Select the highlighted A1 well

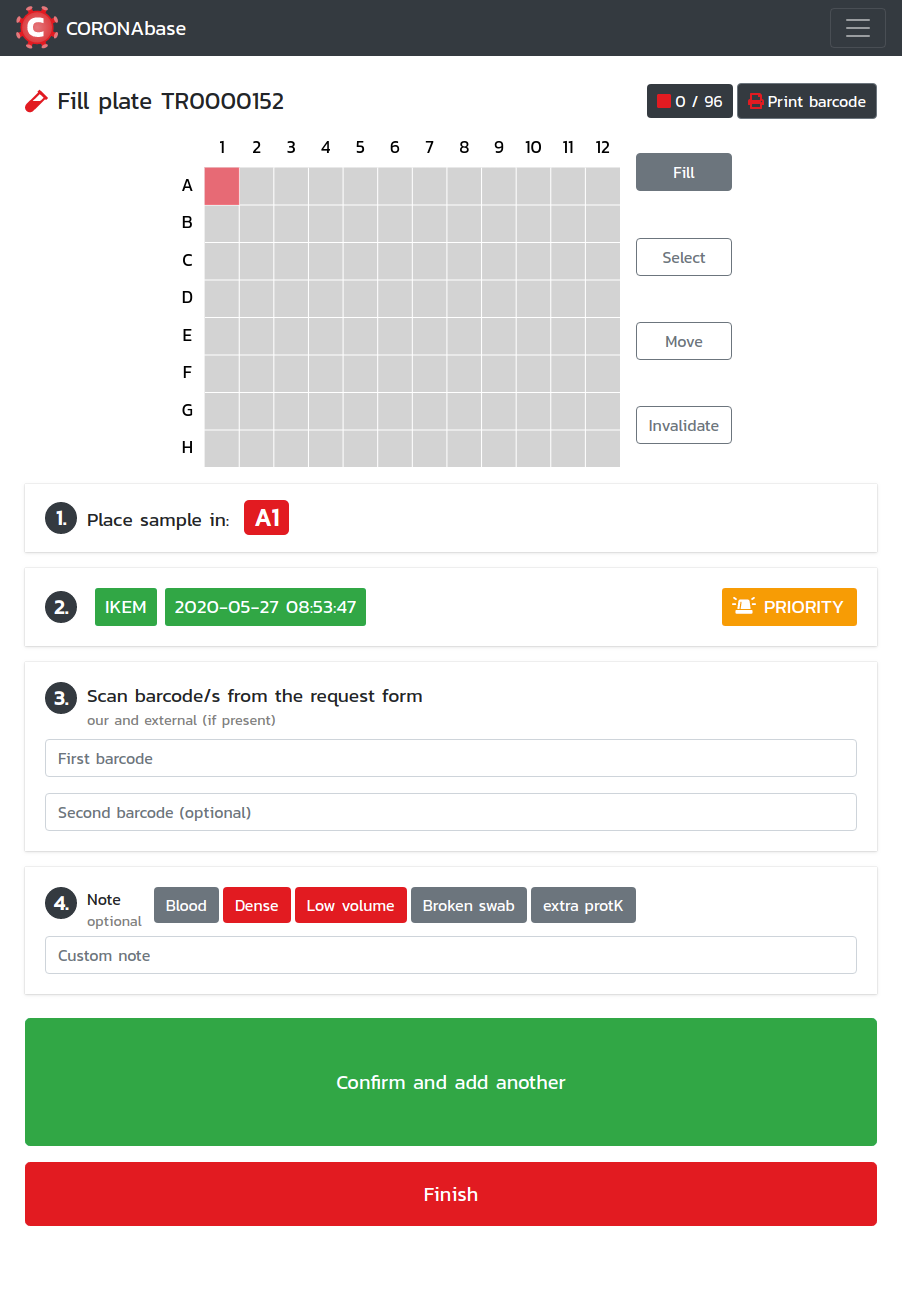pos(222,186)
